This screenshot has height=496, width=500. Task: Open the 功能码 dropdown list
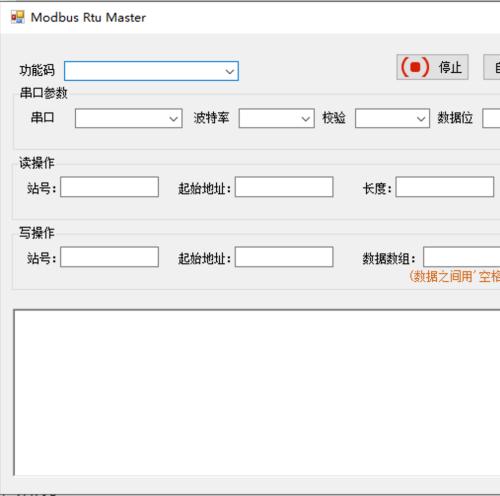pyautogui.click(x=151, y=71)
